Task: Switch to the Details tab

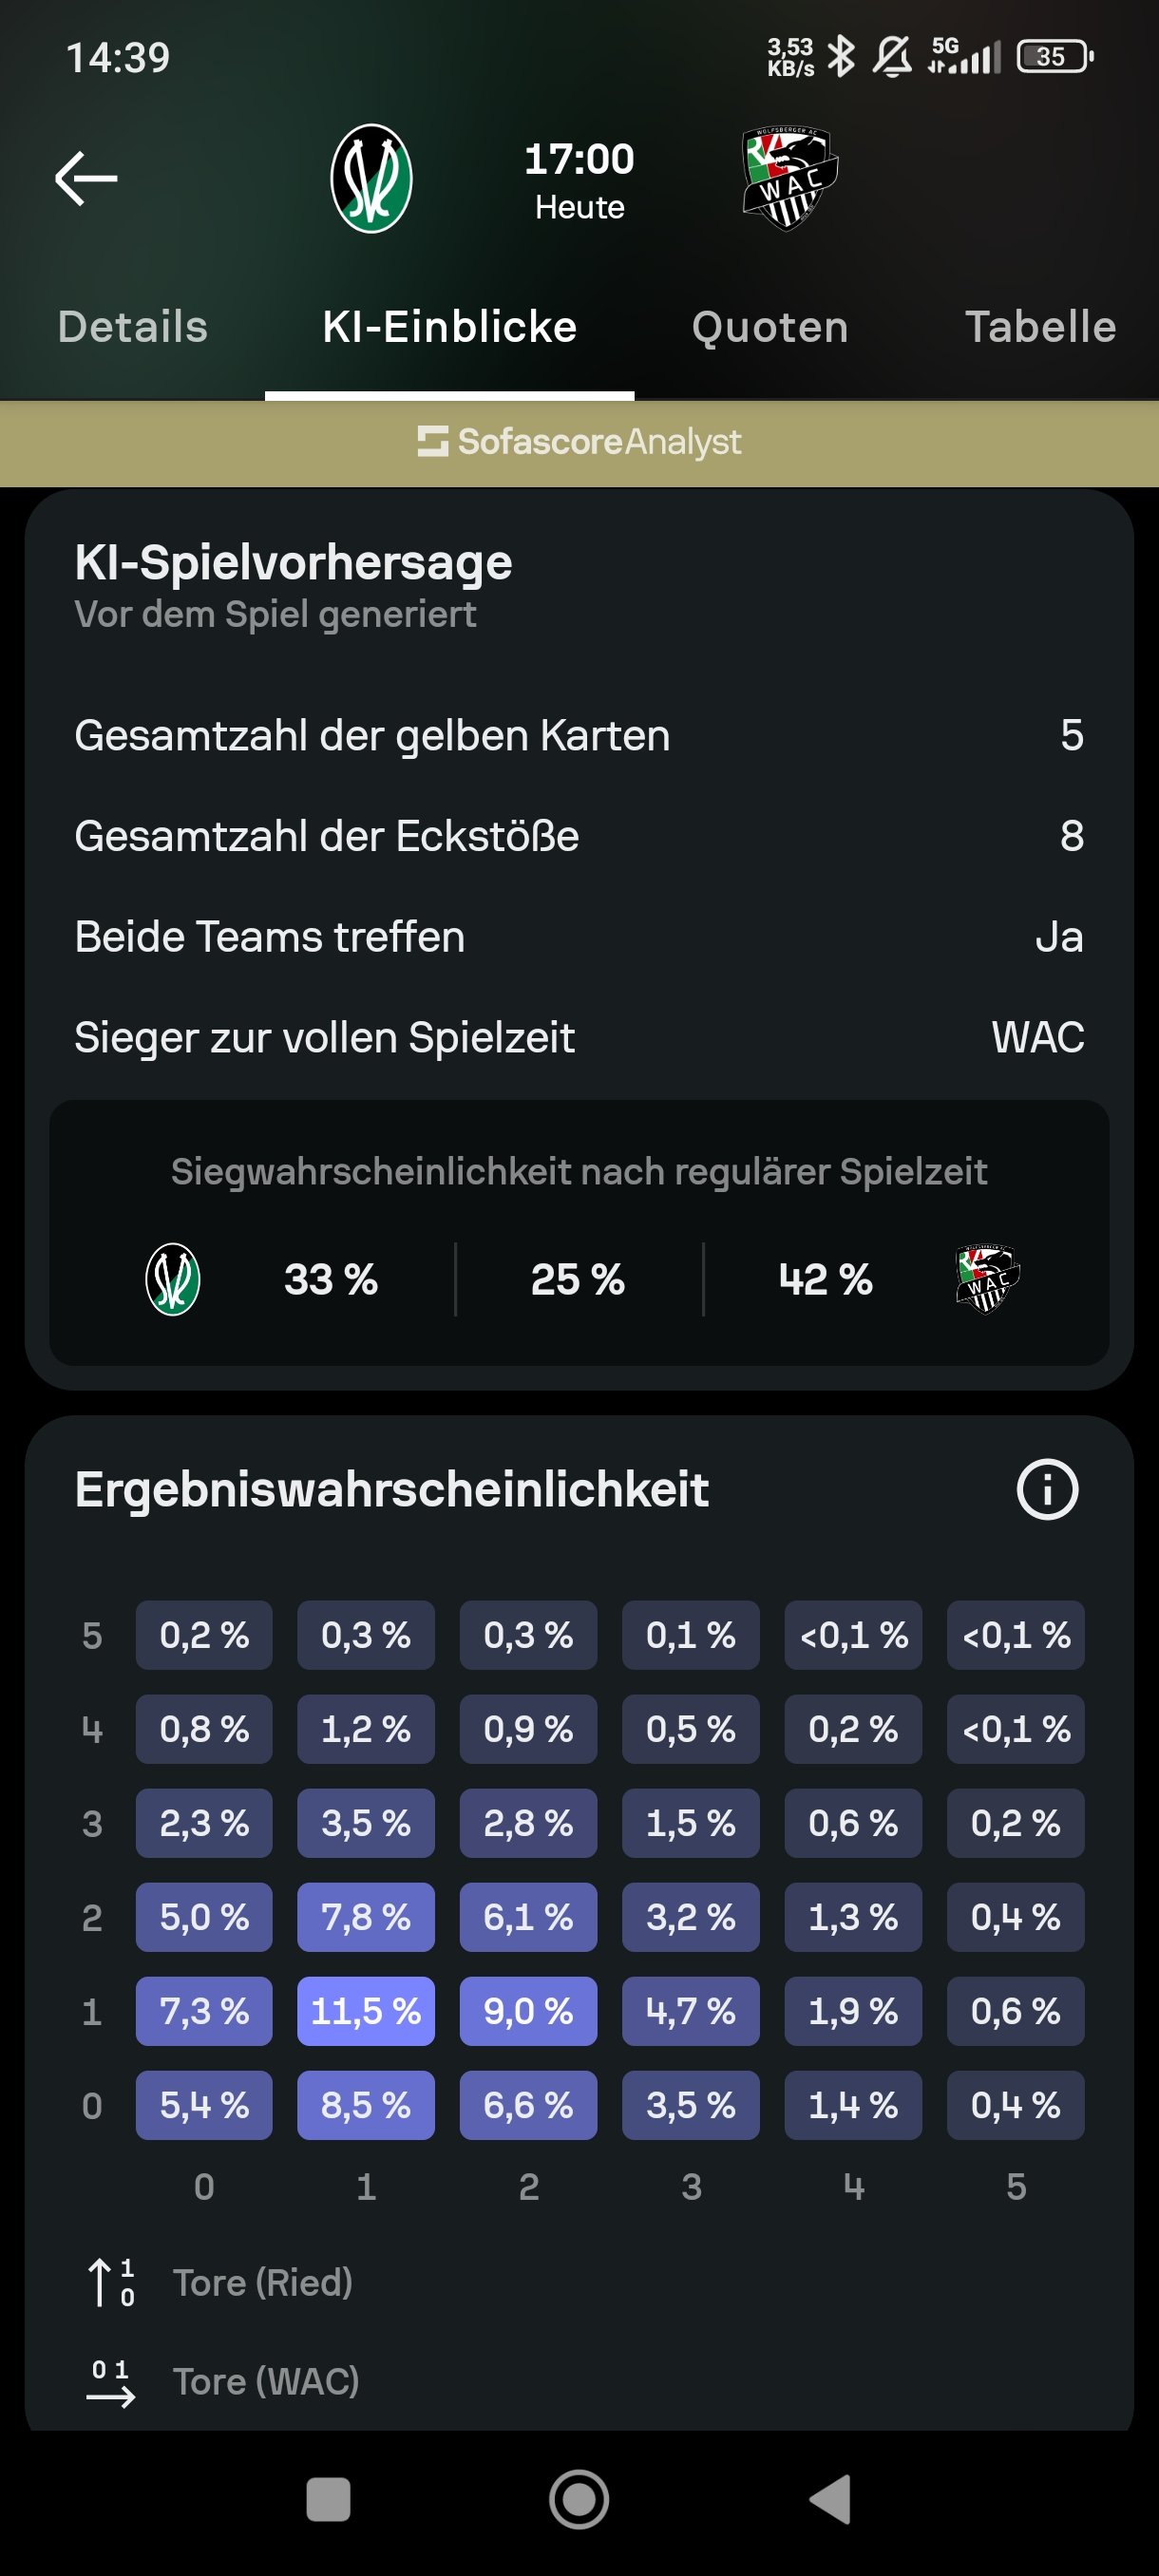Action: tap(133, 328)
